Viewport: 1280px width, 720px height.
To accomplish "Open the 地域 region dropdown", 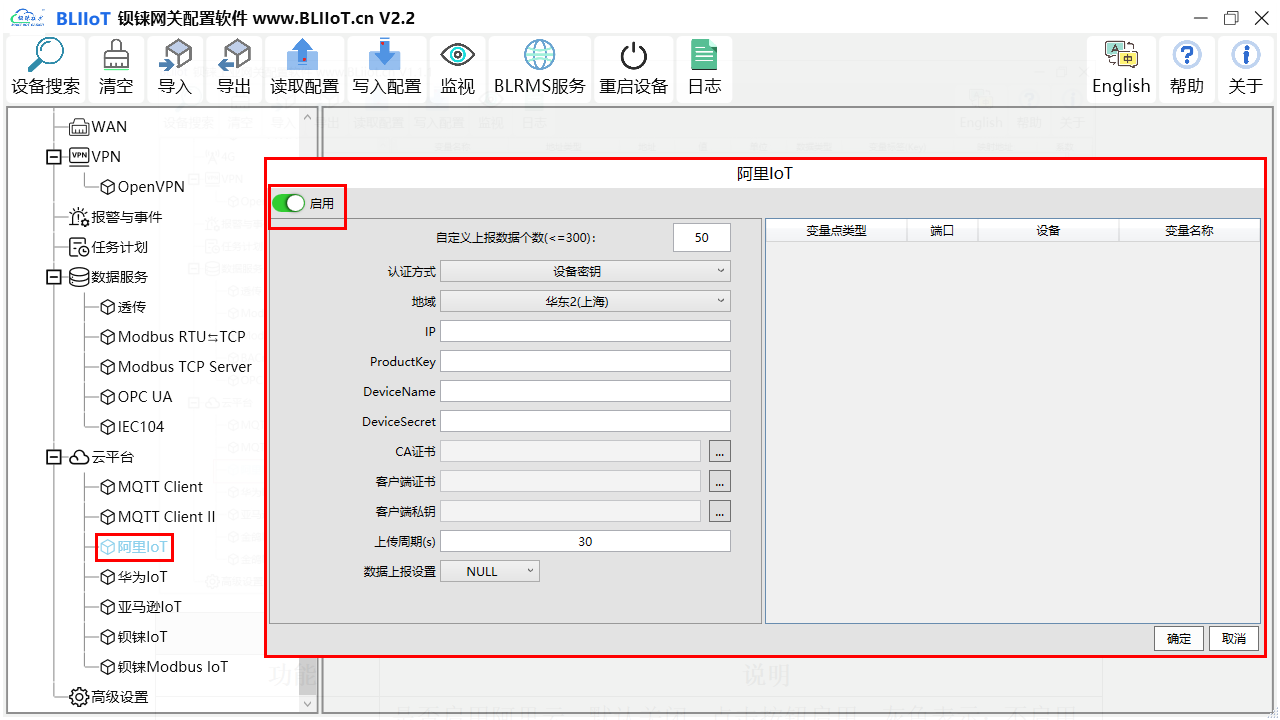I will pyautogui.click(x=585, y=301).
